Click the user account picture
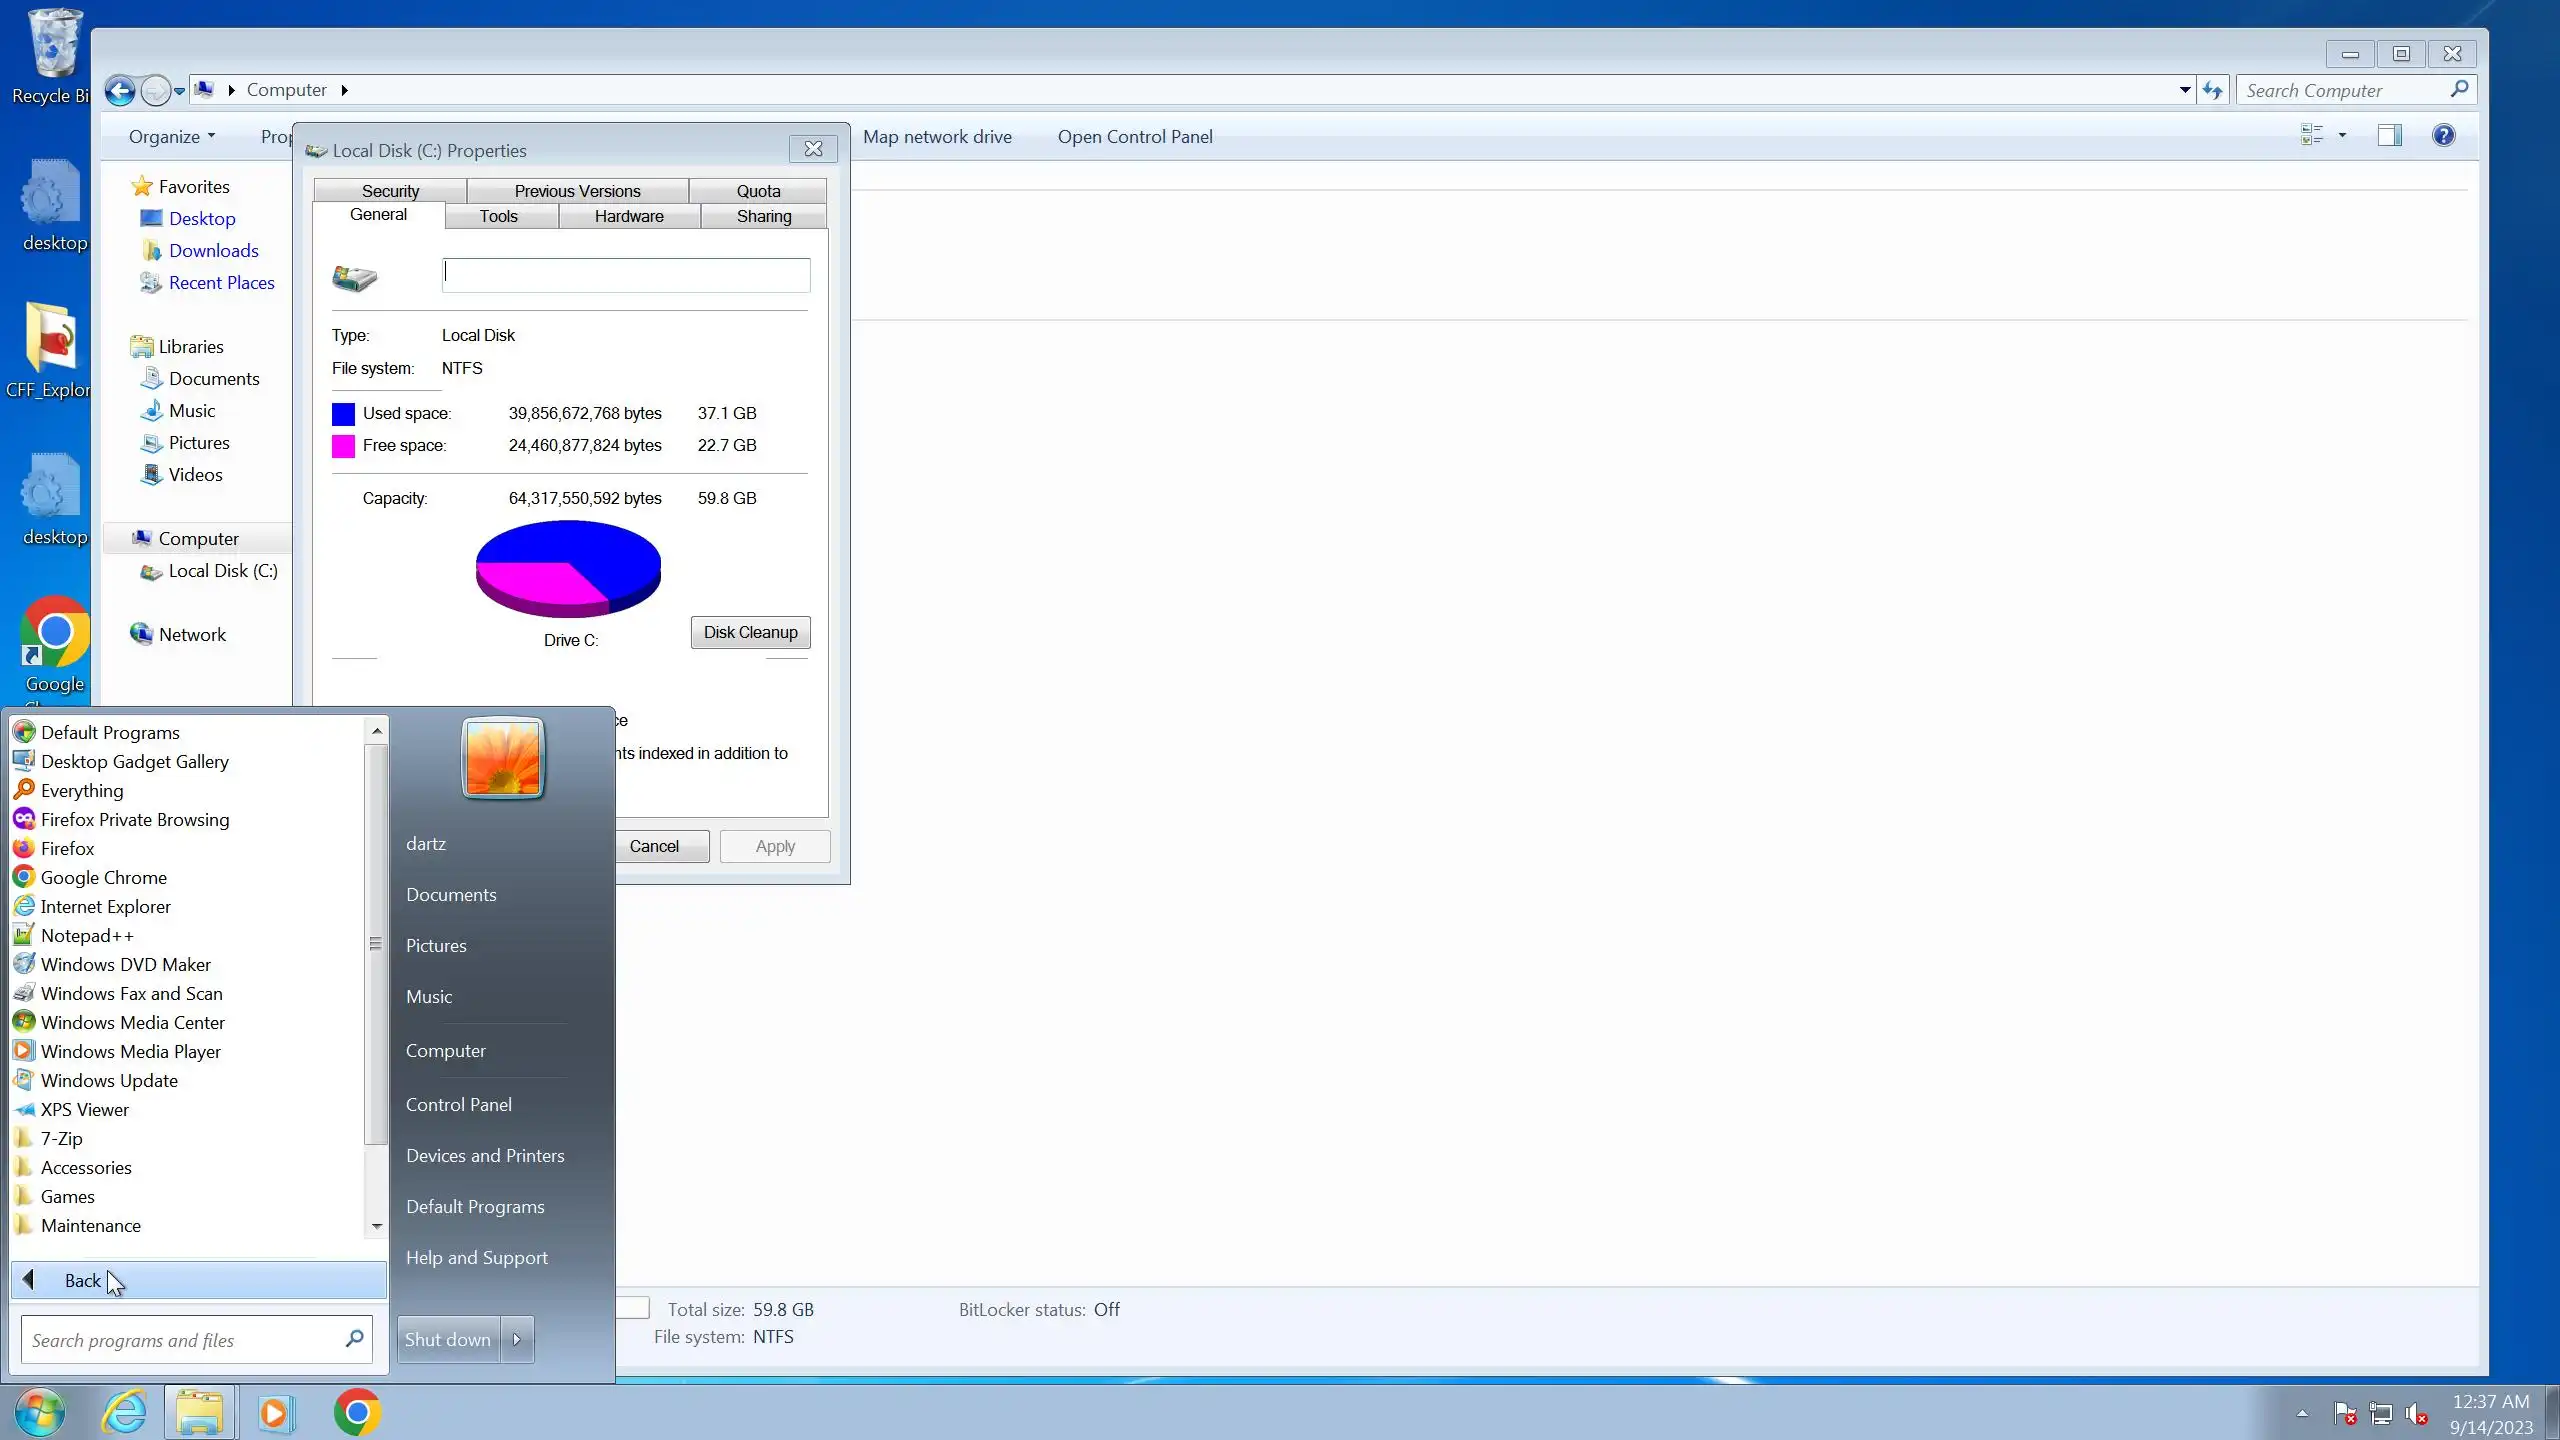 [x=502, y=758]
